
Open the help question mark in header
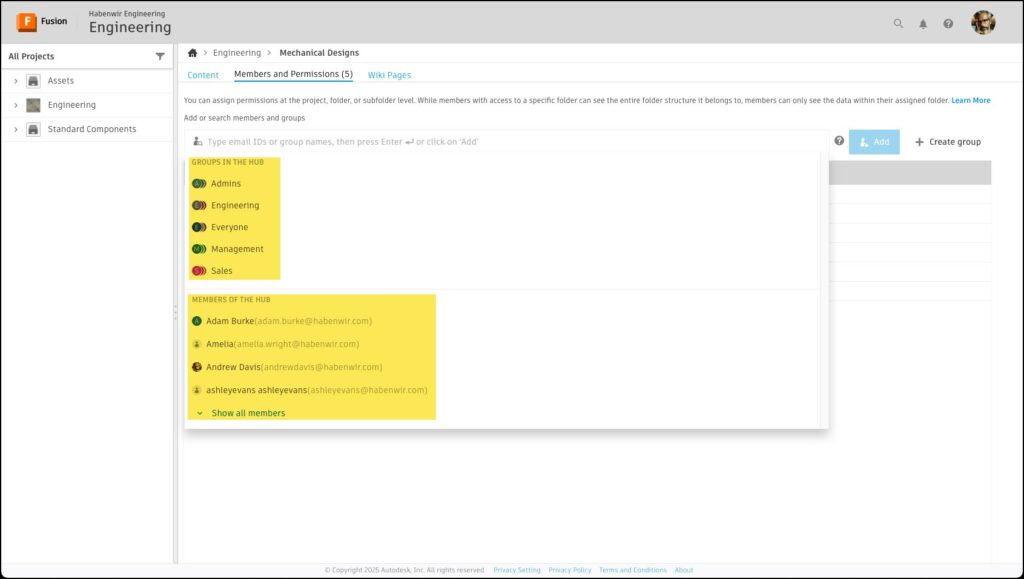point(948,23)
